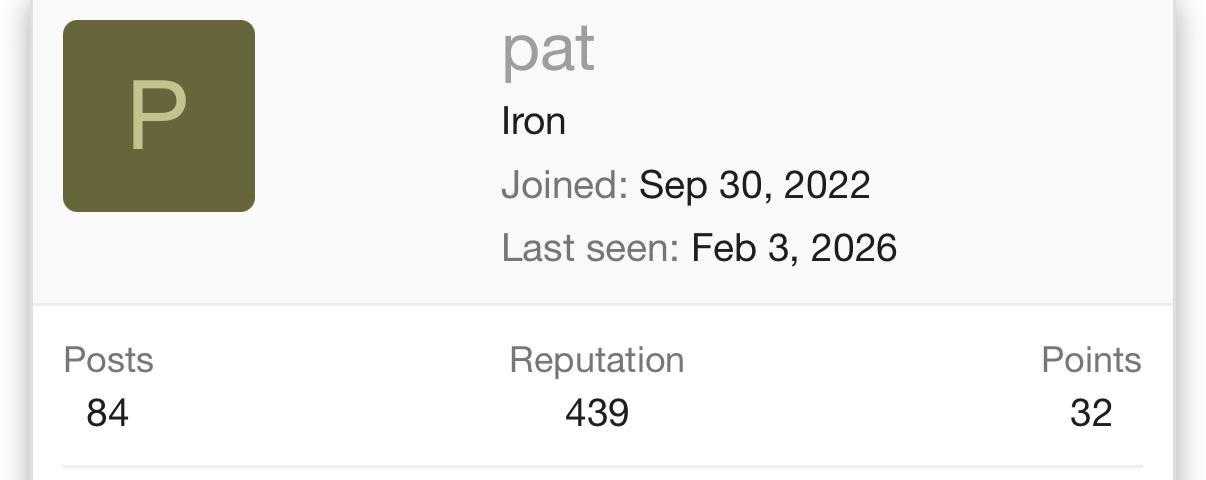
Task: Select the last seen date Feb 3, 2026
Action: pos(794,247)
